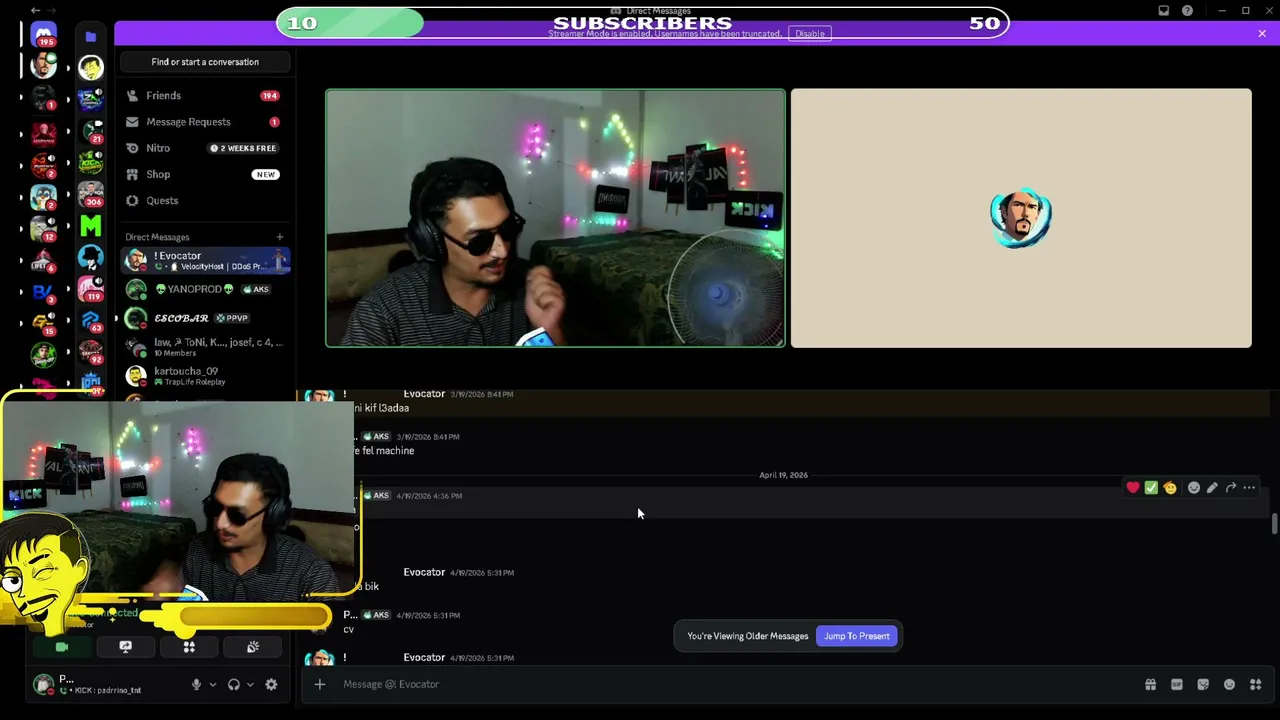Add green checkmark reaction to message
The width and height of the screenshot is (1280, 720).
[x=1151, y=488]
